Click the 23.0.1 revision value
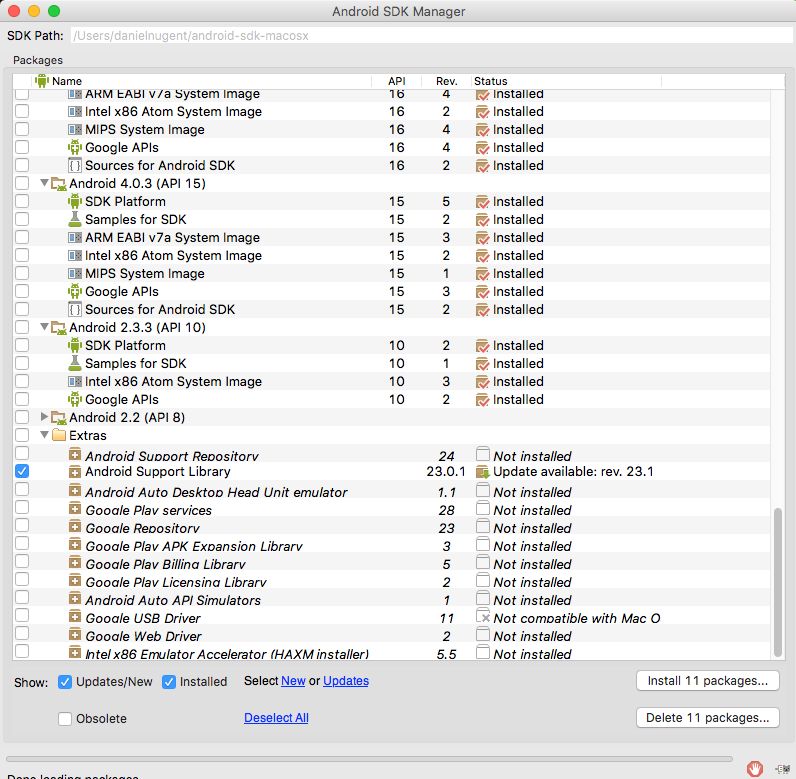Viewport: 796px width, 779px height. click(446, 472)
